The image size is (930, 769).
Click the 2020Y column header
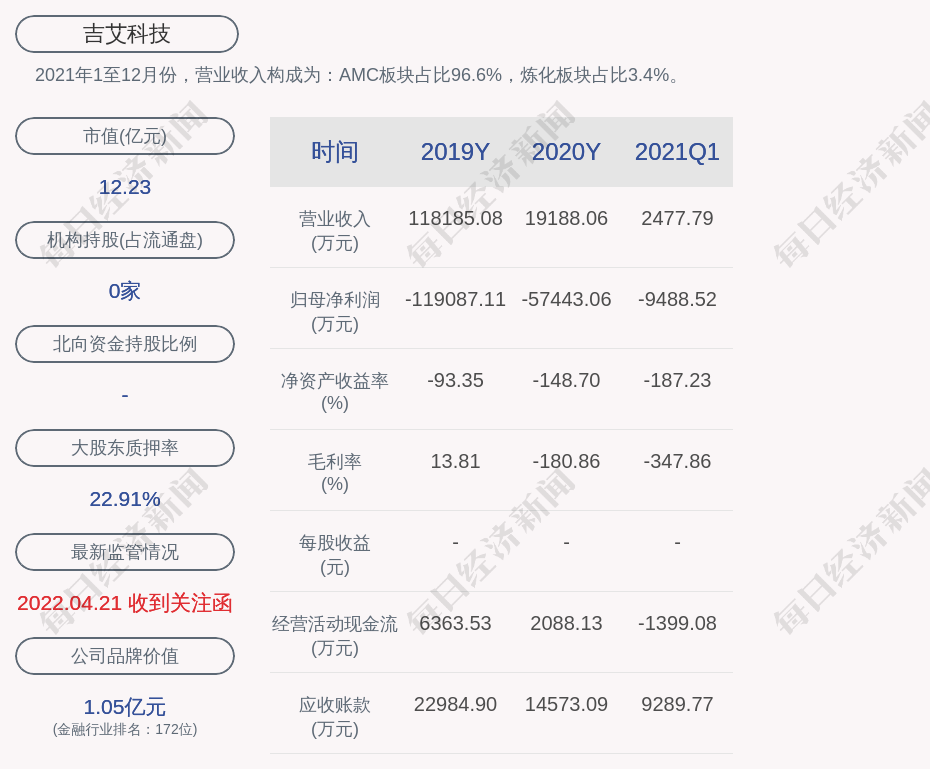point(566,152)
